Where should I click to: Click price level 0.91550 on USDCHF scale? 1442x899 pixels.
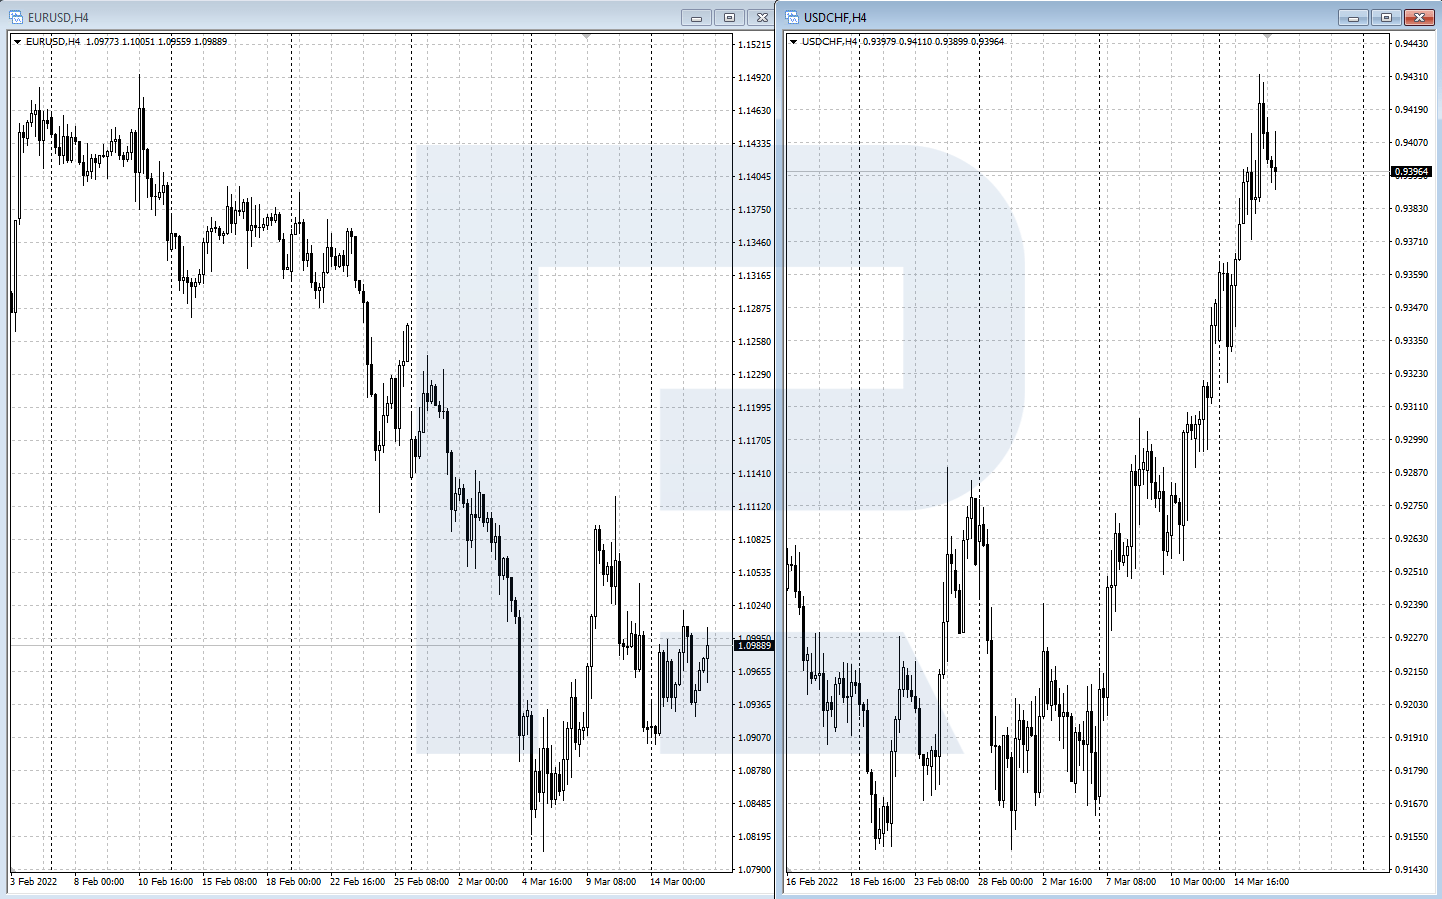1411,837
